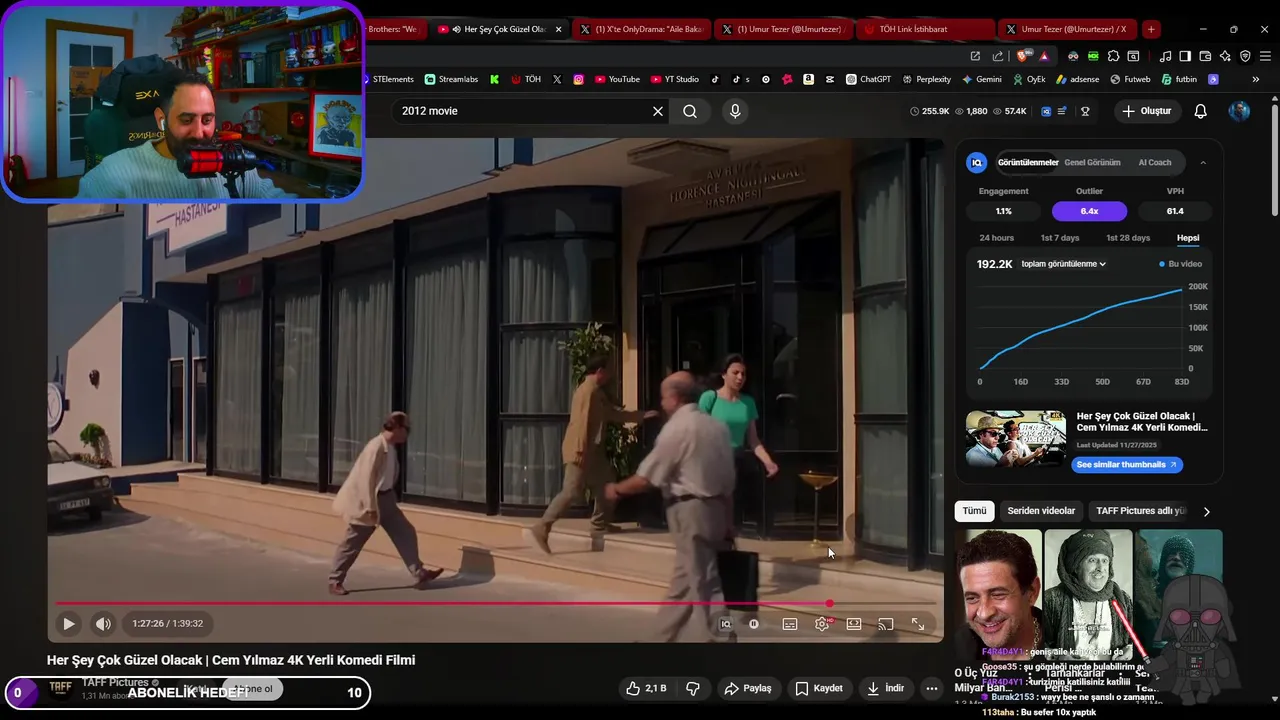Open player settings via the gear icon
1280x720 pixels.
click(x=822, y=624)
